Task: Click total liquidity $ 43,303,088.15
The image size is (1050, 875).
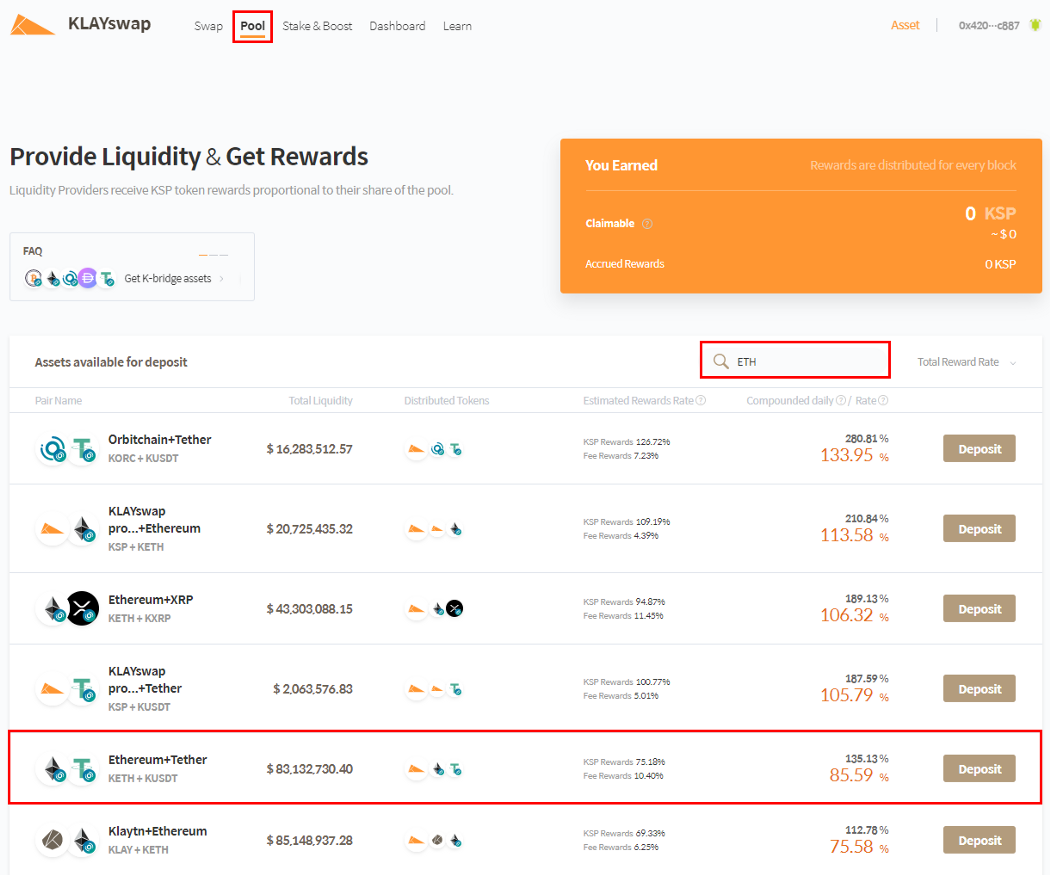Action: (x=309, y=609)
